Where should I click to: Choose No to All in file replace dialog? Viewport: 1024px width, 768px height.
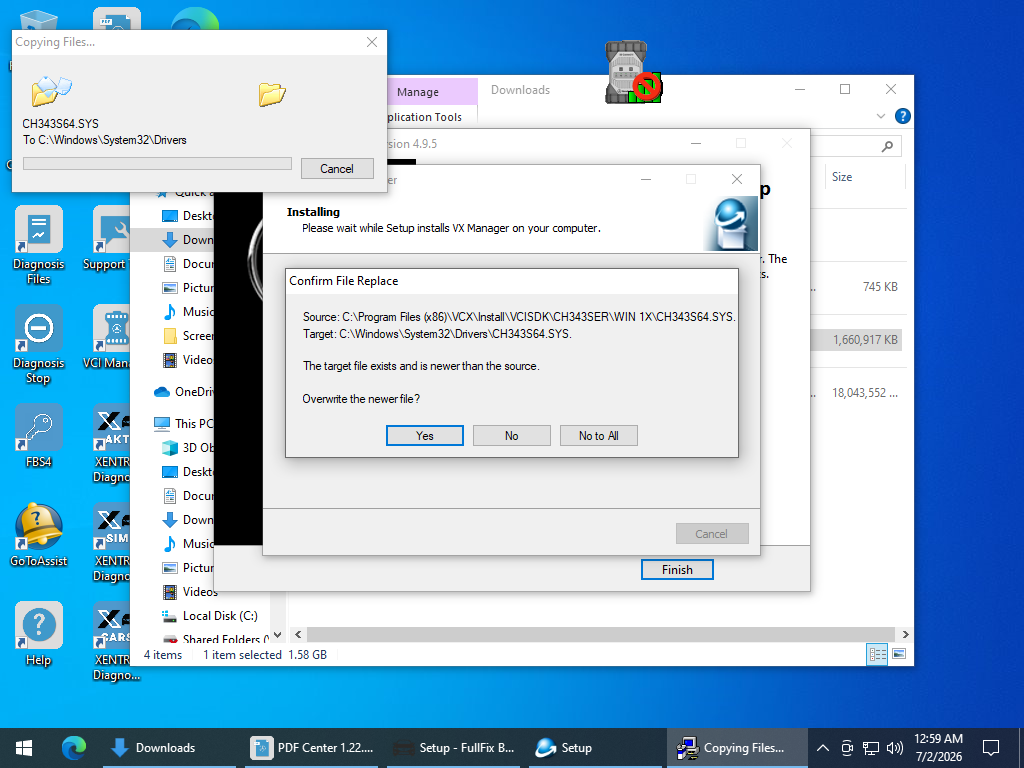pyautogui.click(x=598, y=436)
